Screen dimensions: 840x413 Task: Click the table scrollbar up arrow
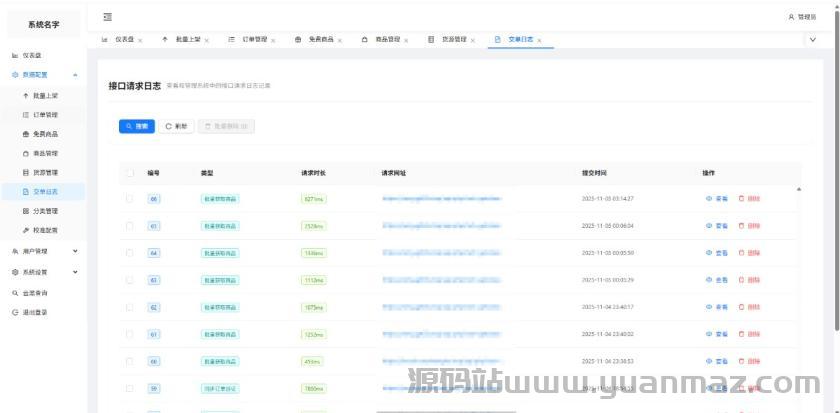coord(798,189)
